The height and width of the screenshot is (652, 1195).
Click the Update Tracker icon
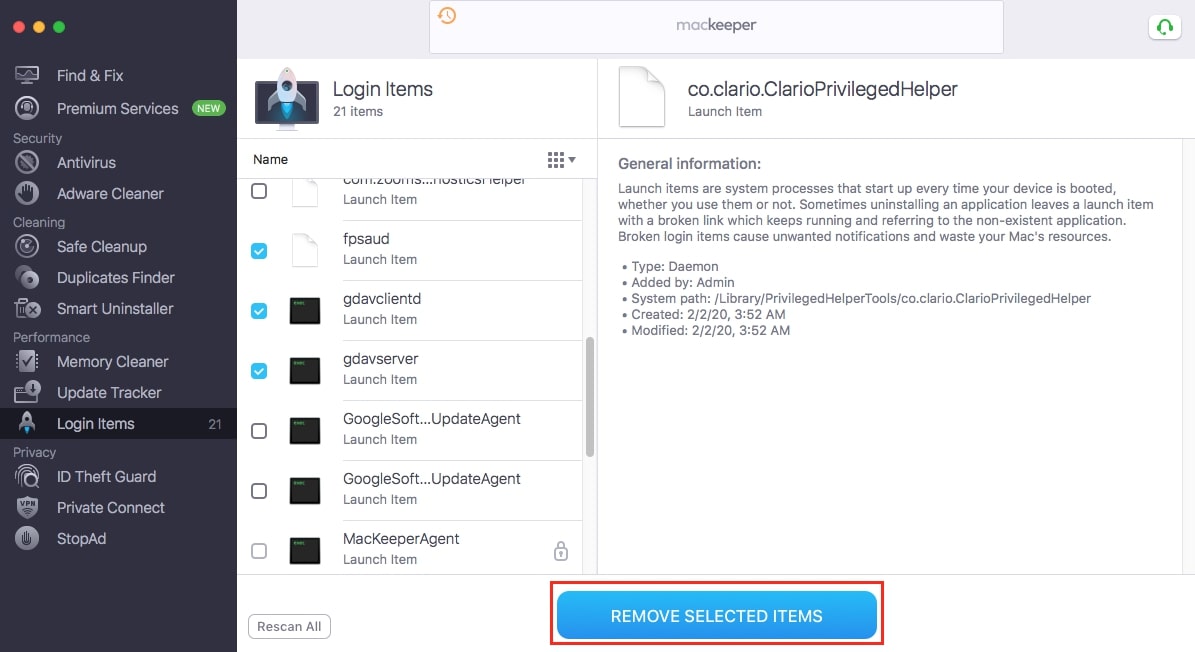point(27,392)
